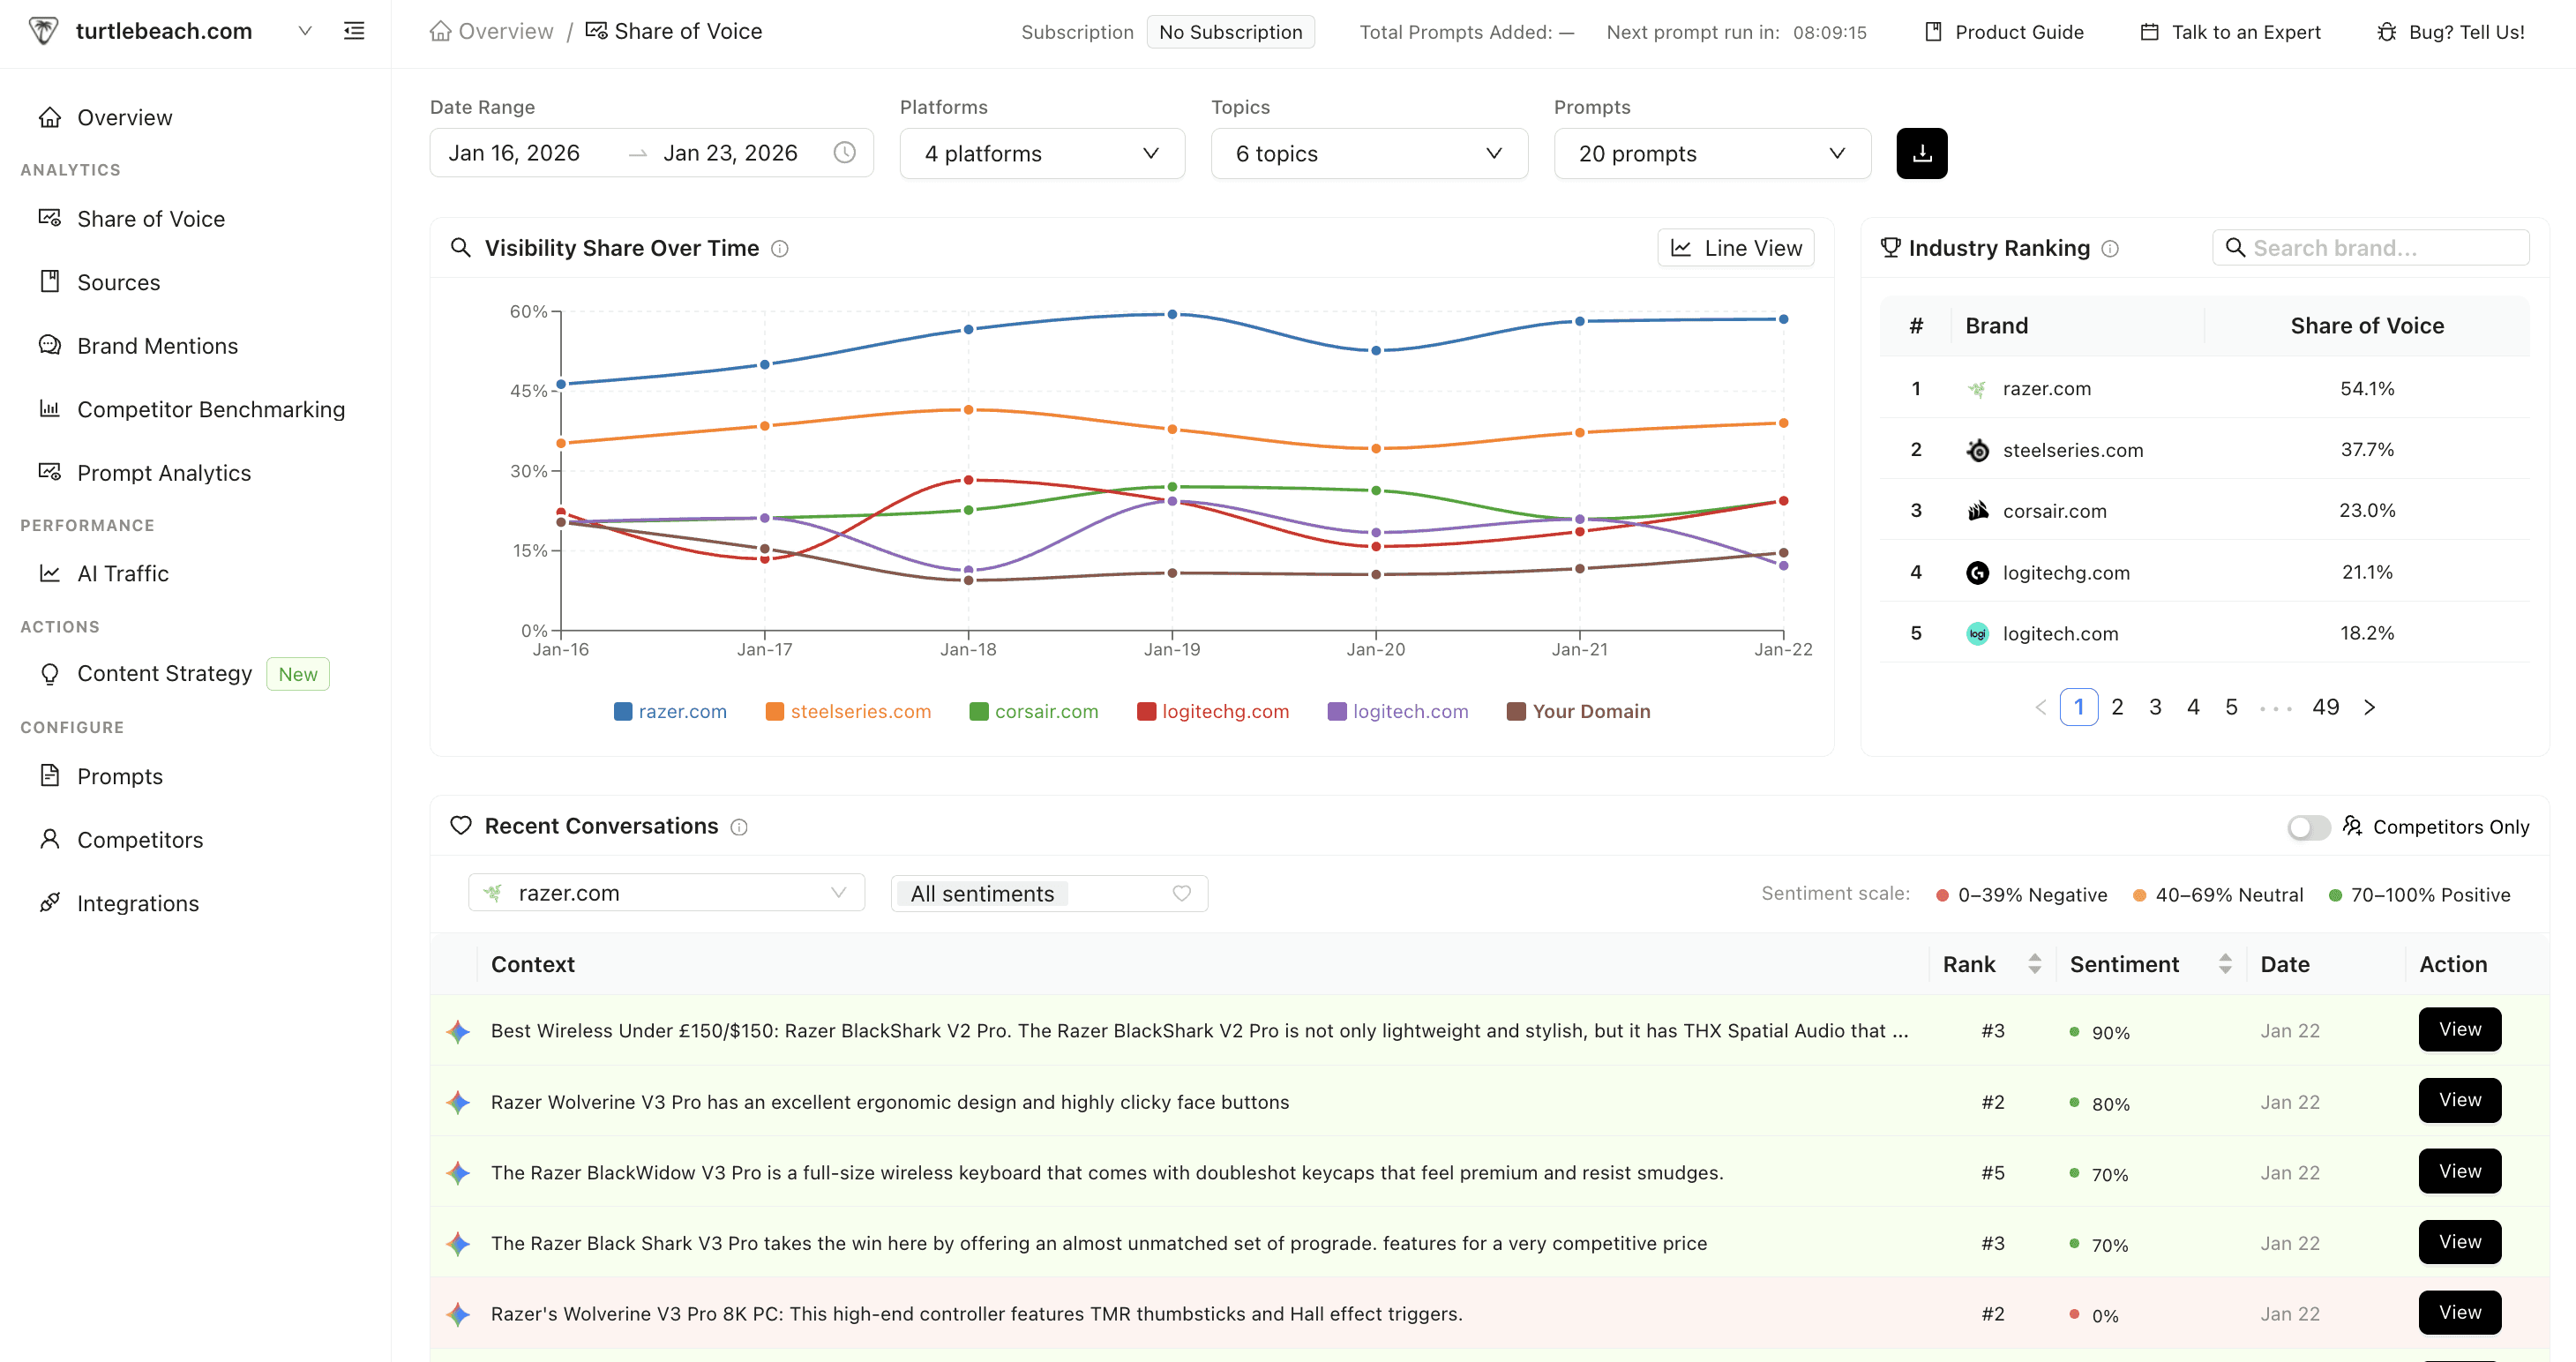Collapse sidebar using the menu fold icon
The height and width of the screenshot is (1362, 2576).
(x=354, y=31)
